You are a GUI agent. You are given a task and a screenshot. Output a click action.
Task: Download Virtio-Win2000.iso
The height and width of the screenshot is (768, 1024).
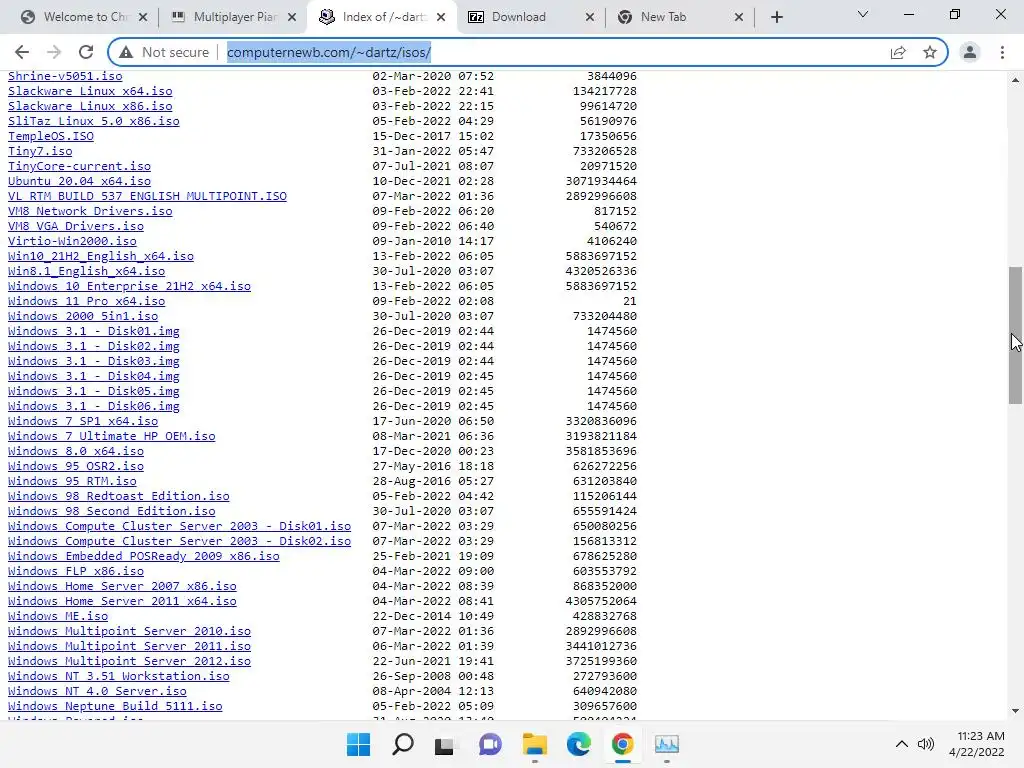click(72, 241)
